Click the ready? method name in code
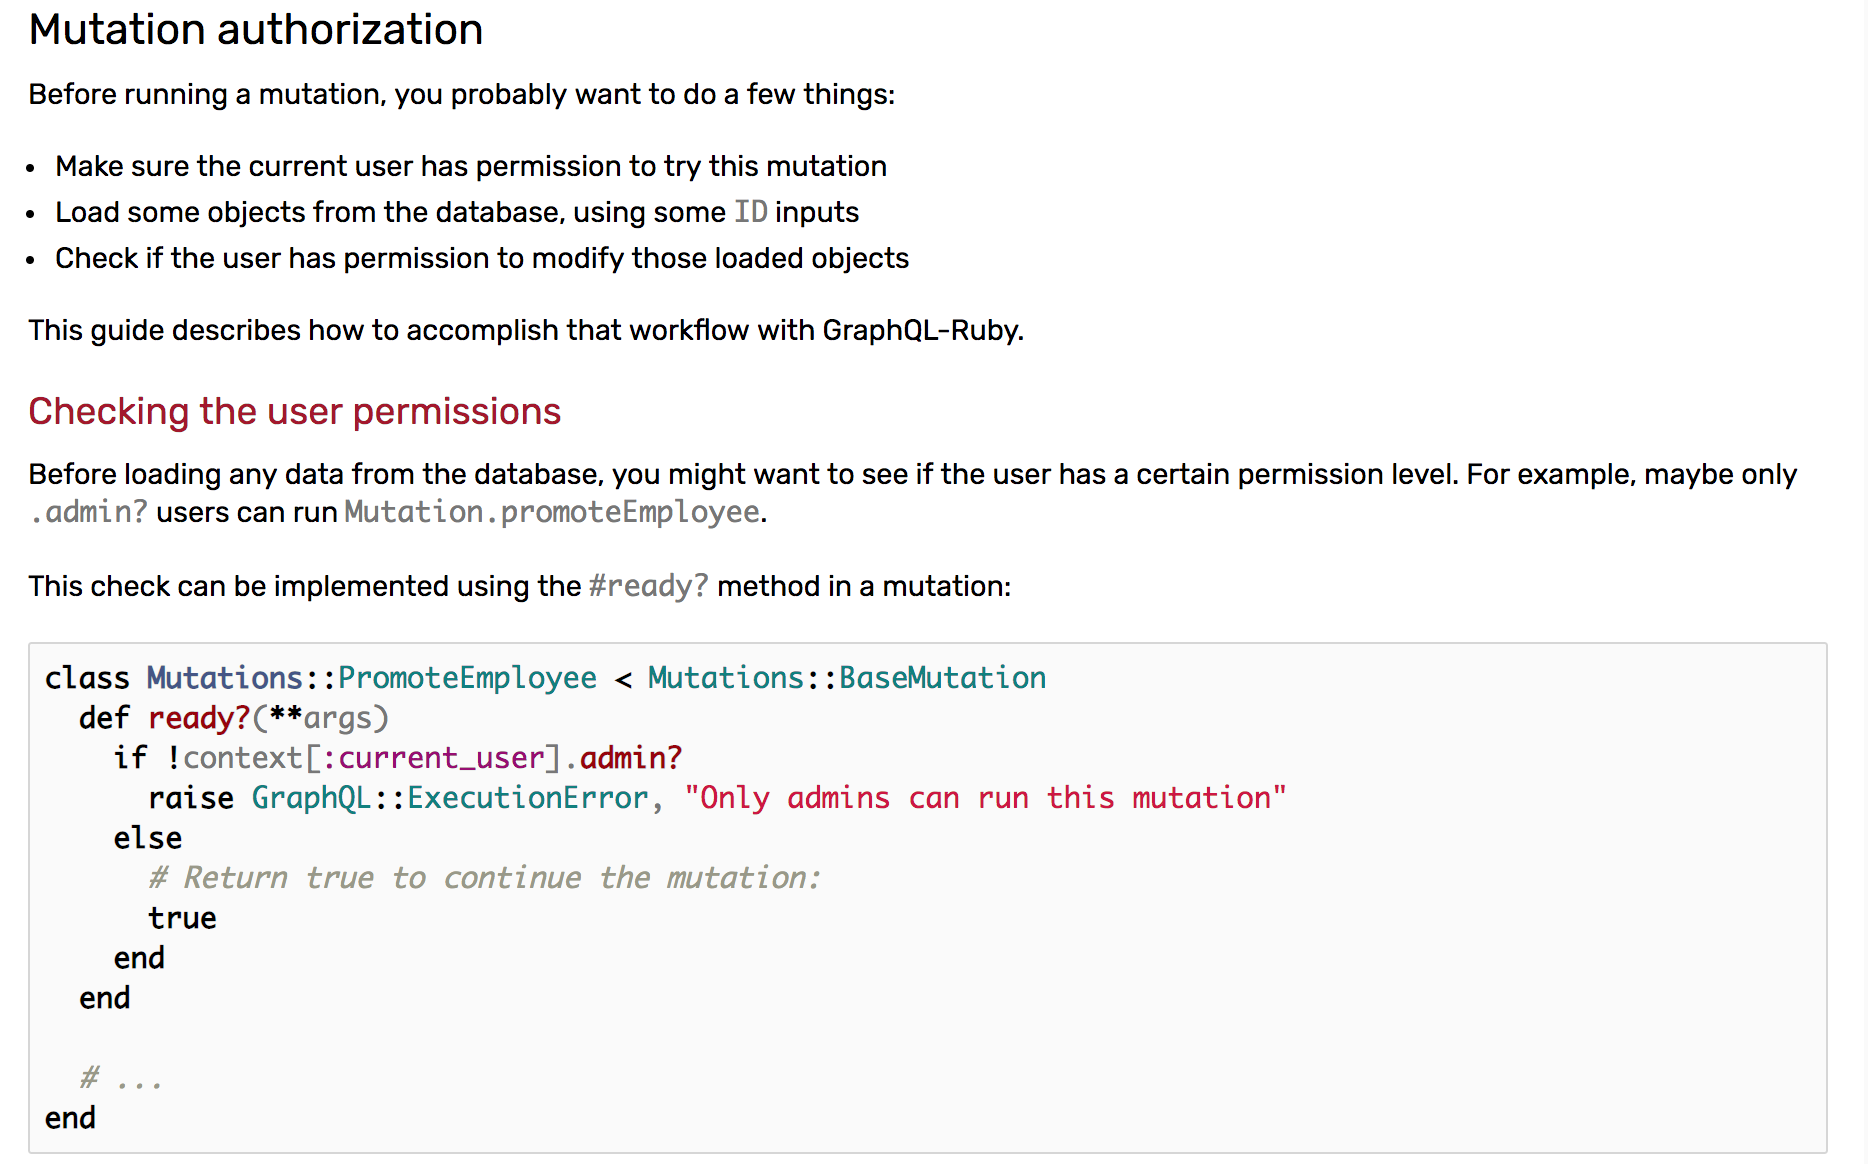The height and width of the screenshot is (1164, 1868). 199,718
